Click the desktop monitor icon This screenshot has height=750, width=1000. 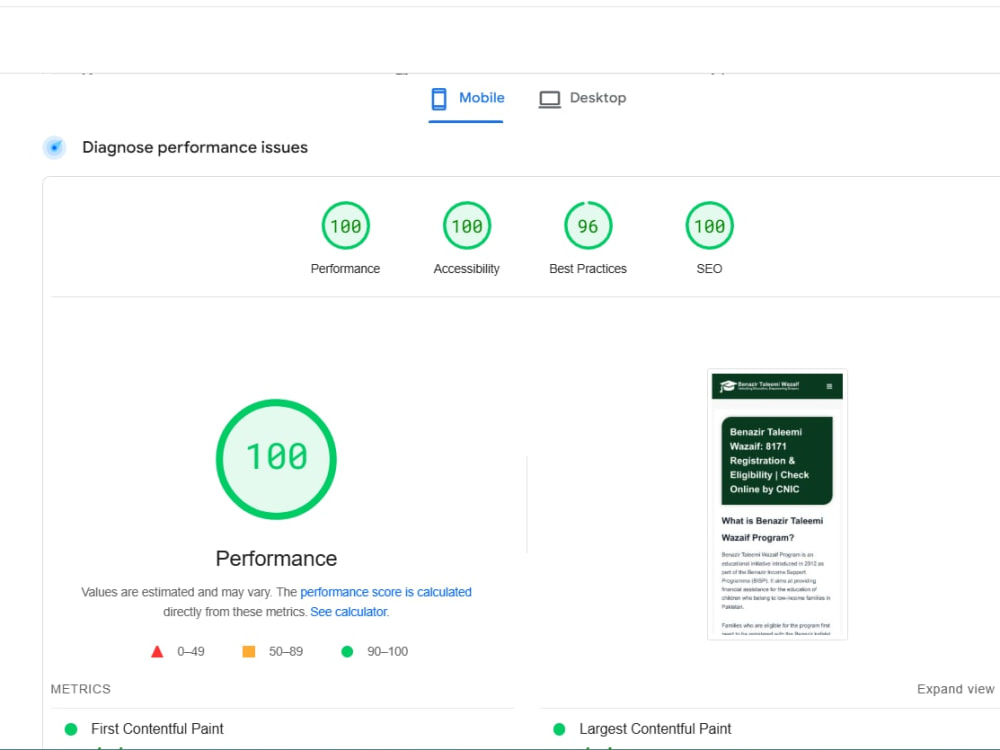pos(550,99)
